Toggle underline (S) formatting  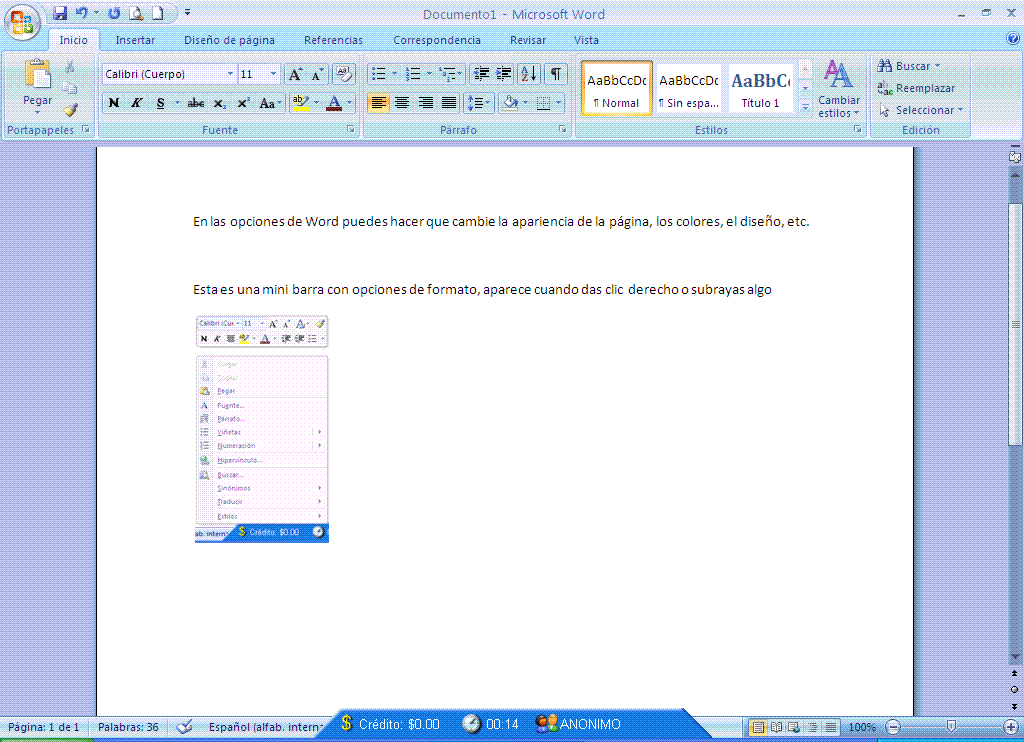160,103
